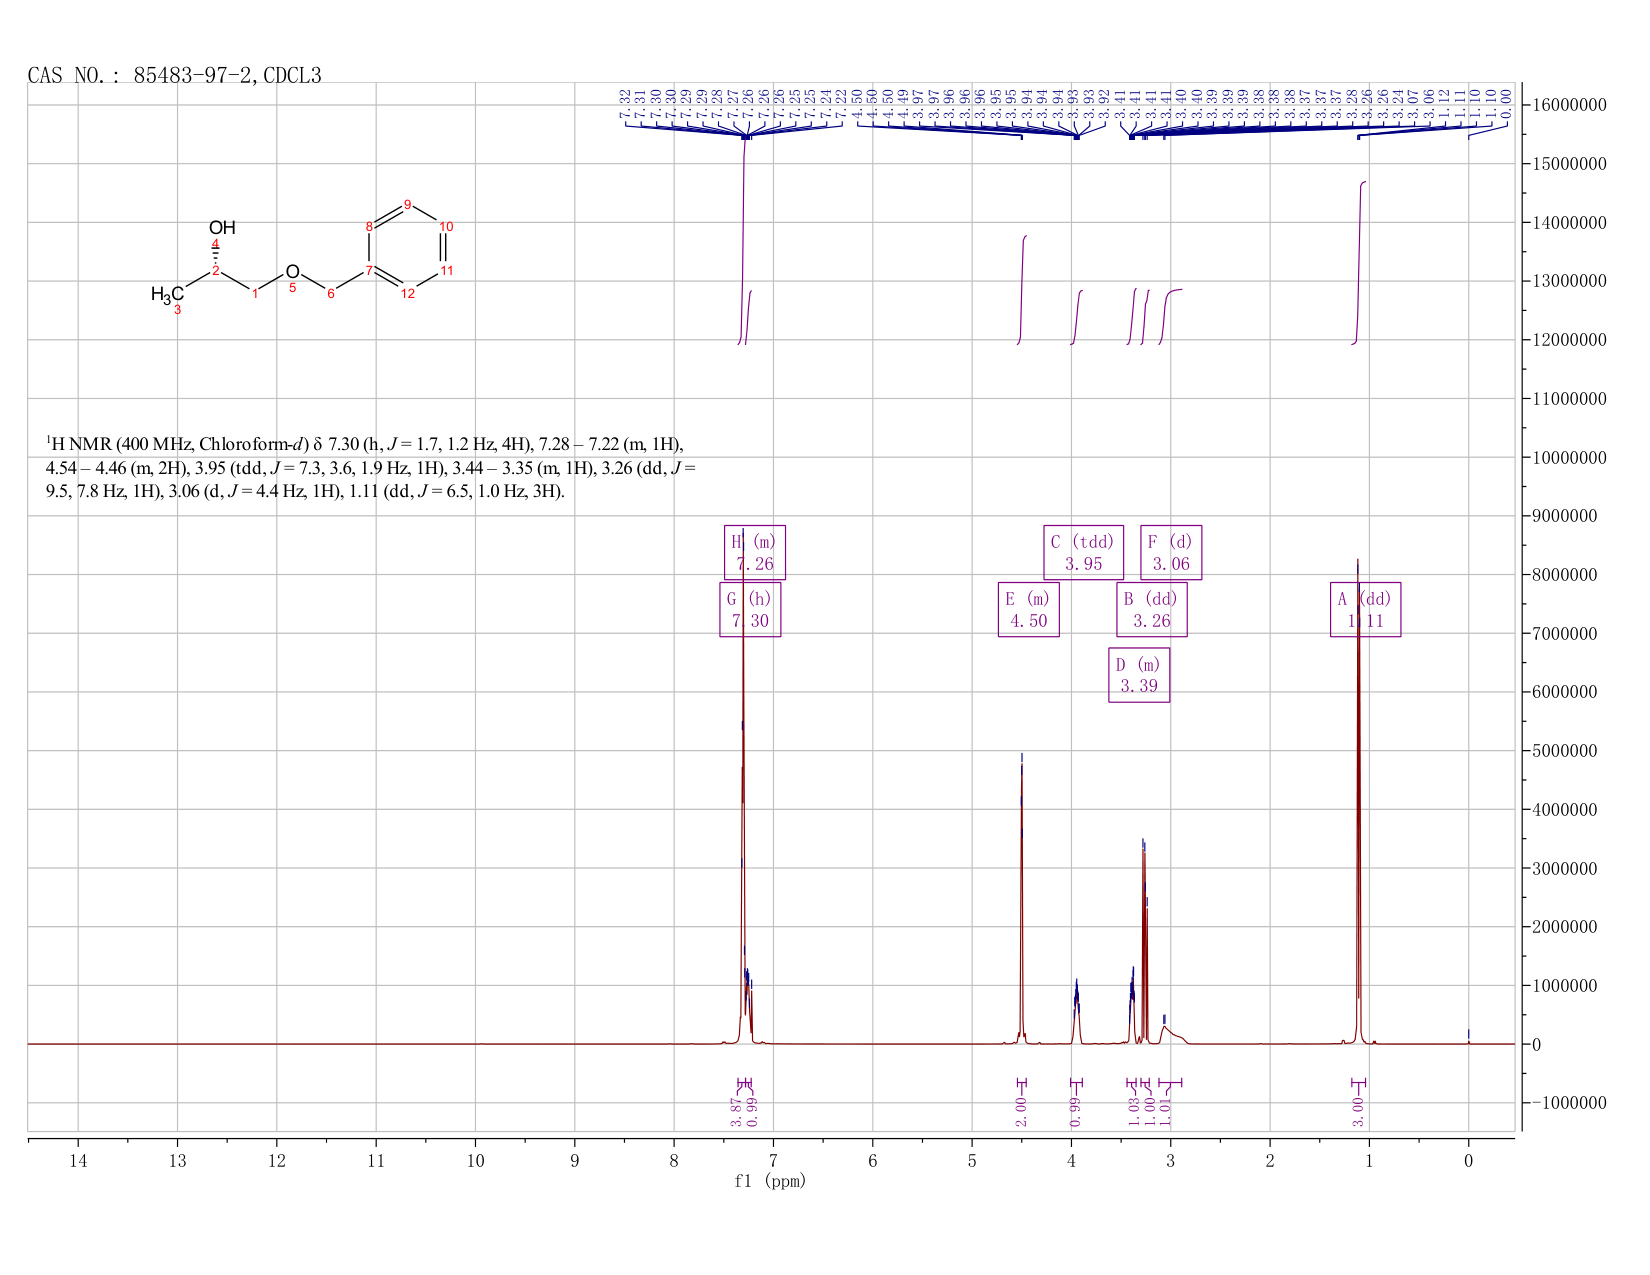Click the integral value 3.00 under methyl peak
Screen dimensions: 1650x1275
tap(1358, 1112)
